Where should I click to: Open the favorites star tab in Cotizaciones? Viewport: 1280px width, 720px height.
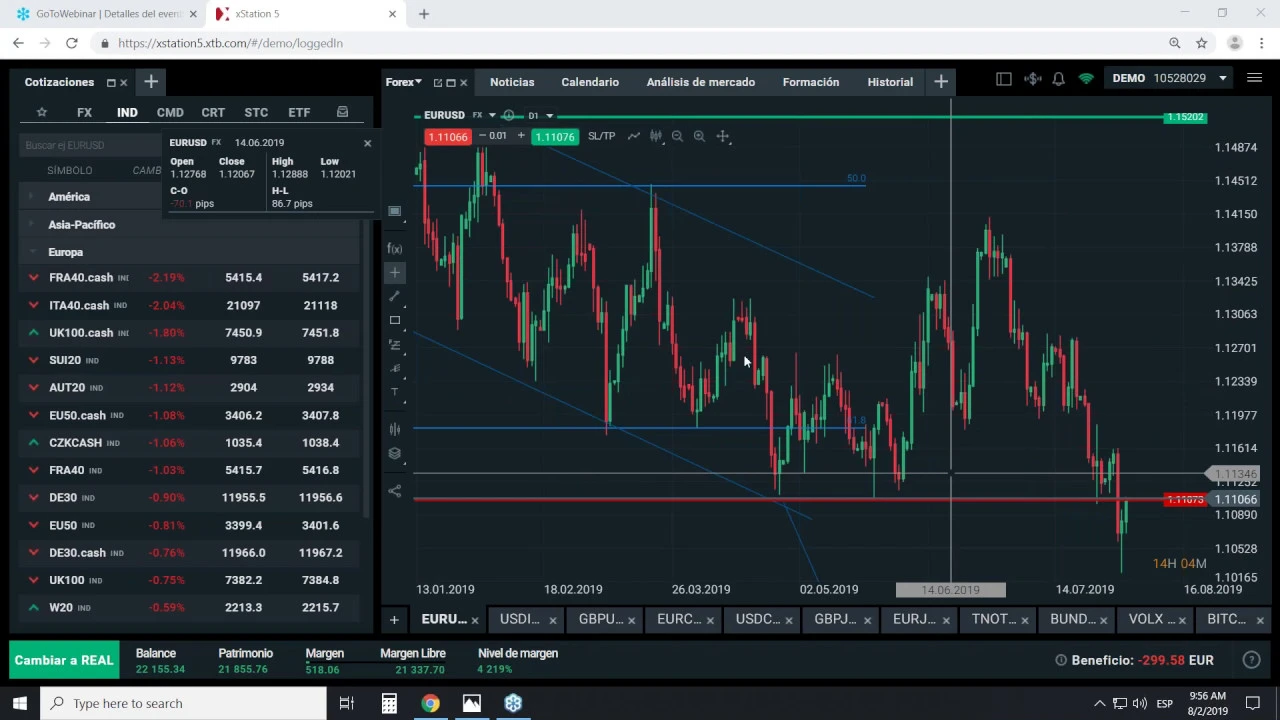pyautogui.click(x=42, y=112)
